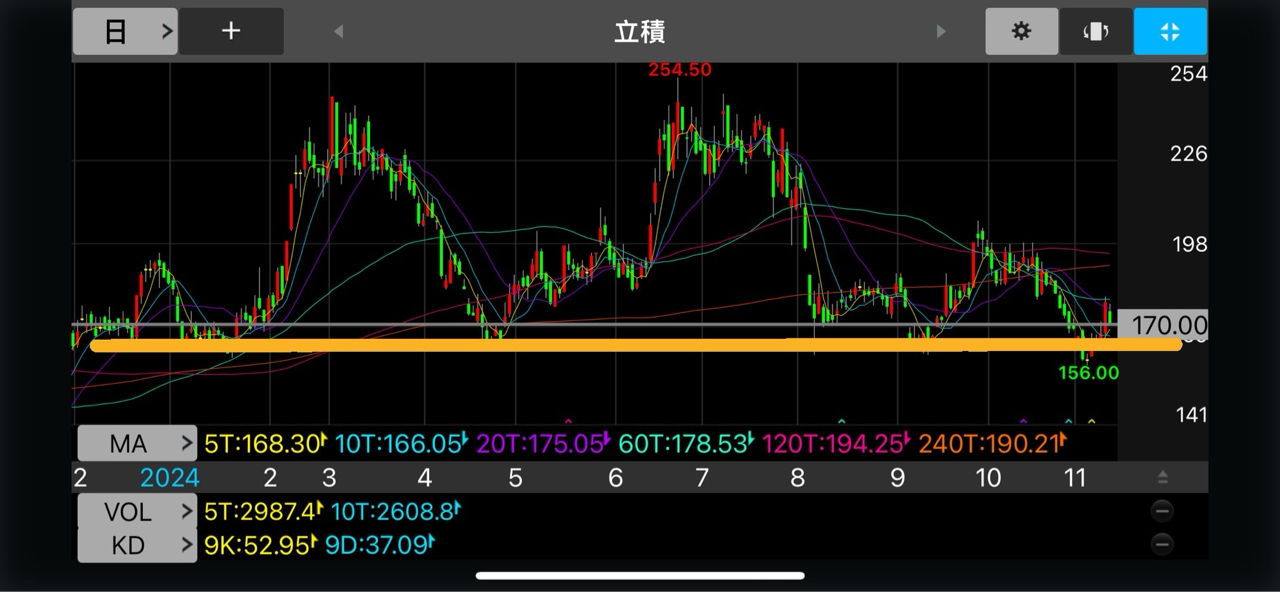This screenshot has height=592, width=1280.
Task: Tap the VOL 5T:2987.4 value
Action: click(x=264, y=512)
